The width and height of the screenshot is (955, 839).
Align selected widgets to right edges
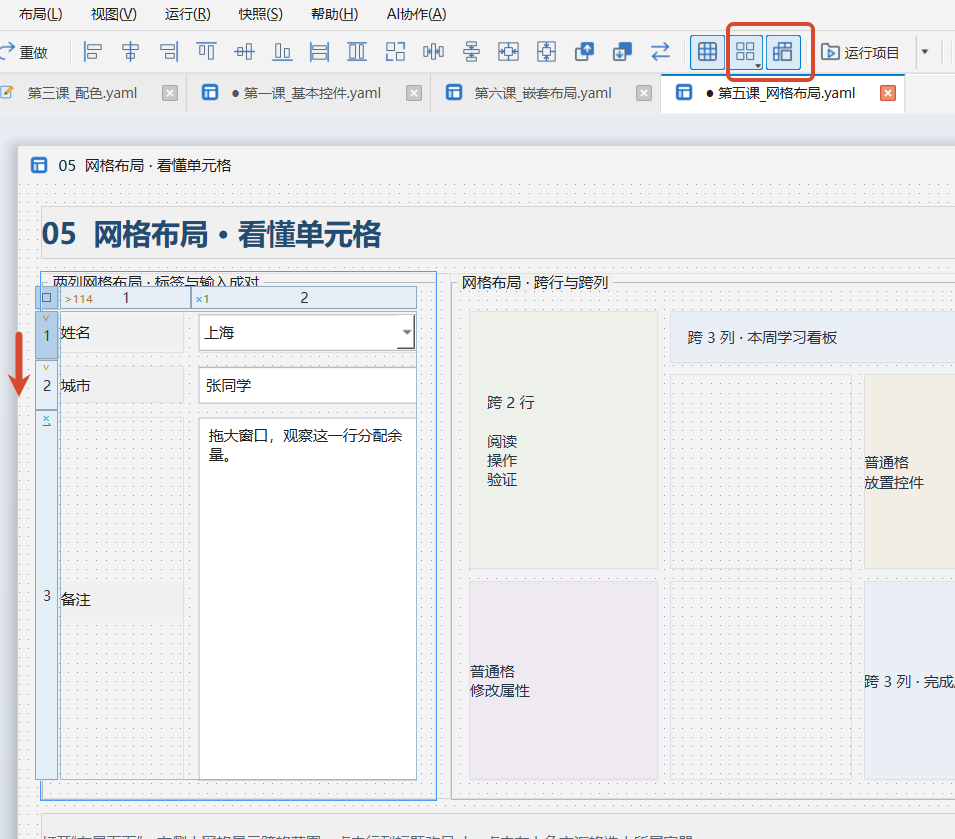pos(169,52)
